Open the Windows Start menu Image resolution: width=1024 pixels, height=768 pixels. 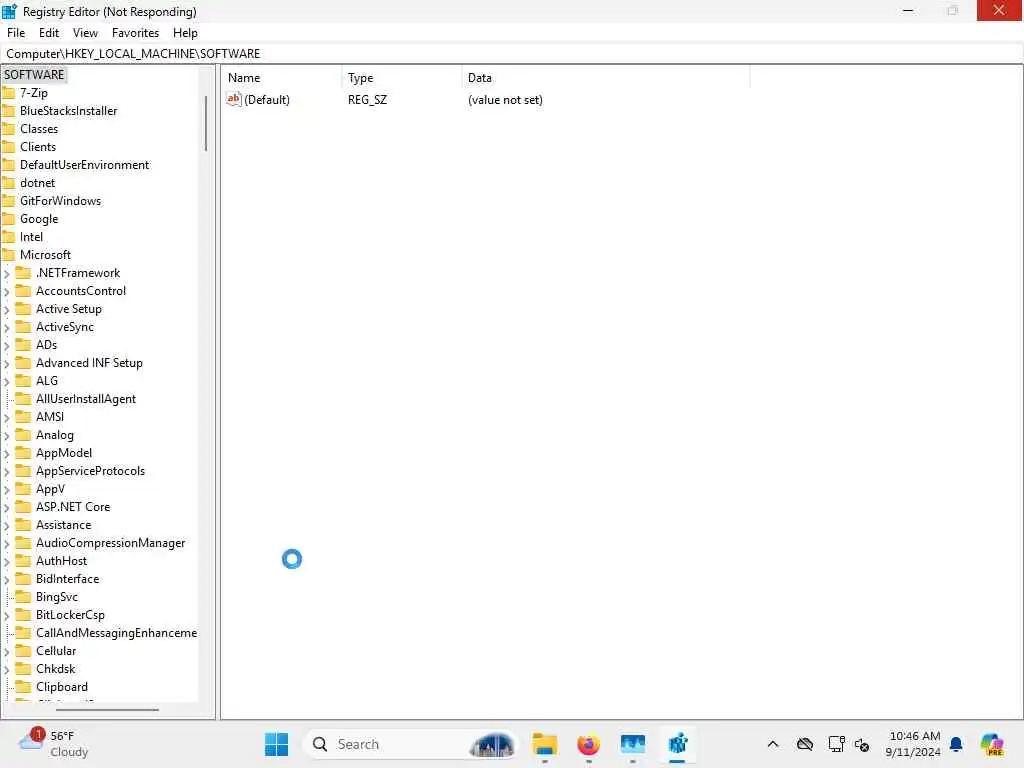(276, 744)
